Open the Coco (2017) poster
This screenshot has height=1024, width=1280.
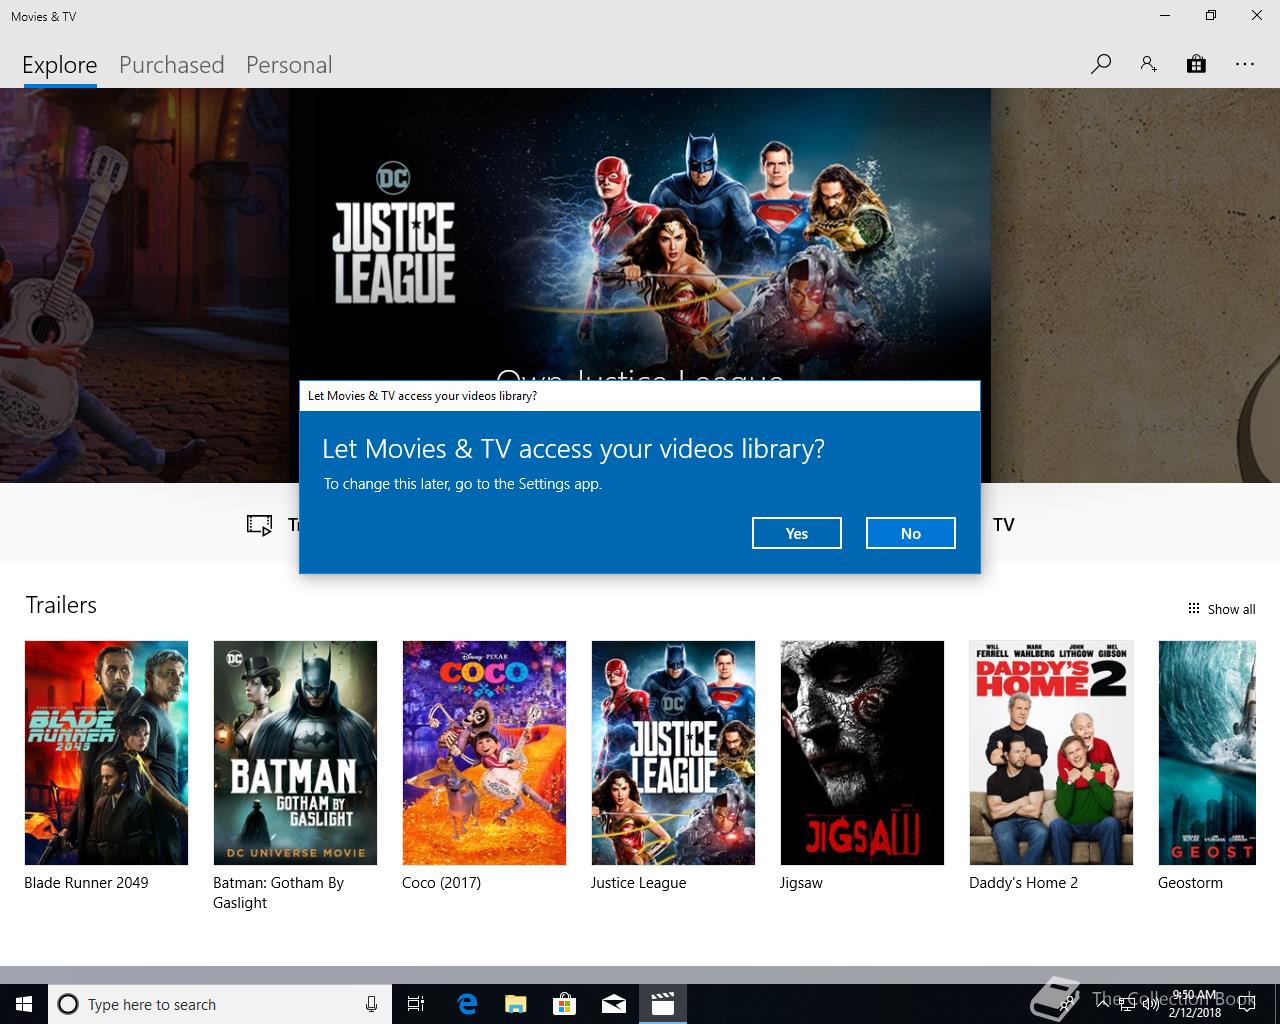click(x=484, y=753)
